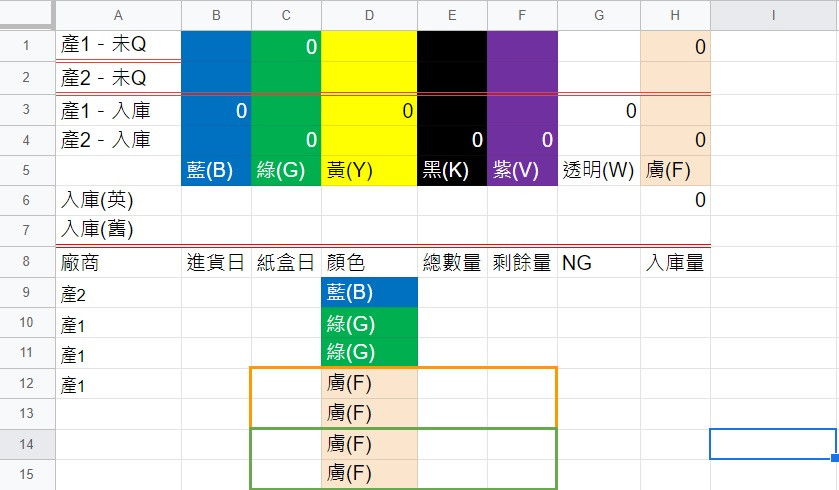Select column H header

pyautogui.click(x=675, y=15)
